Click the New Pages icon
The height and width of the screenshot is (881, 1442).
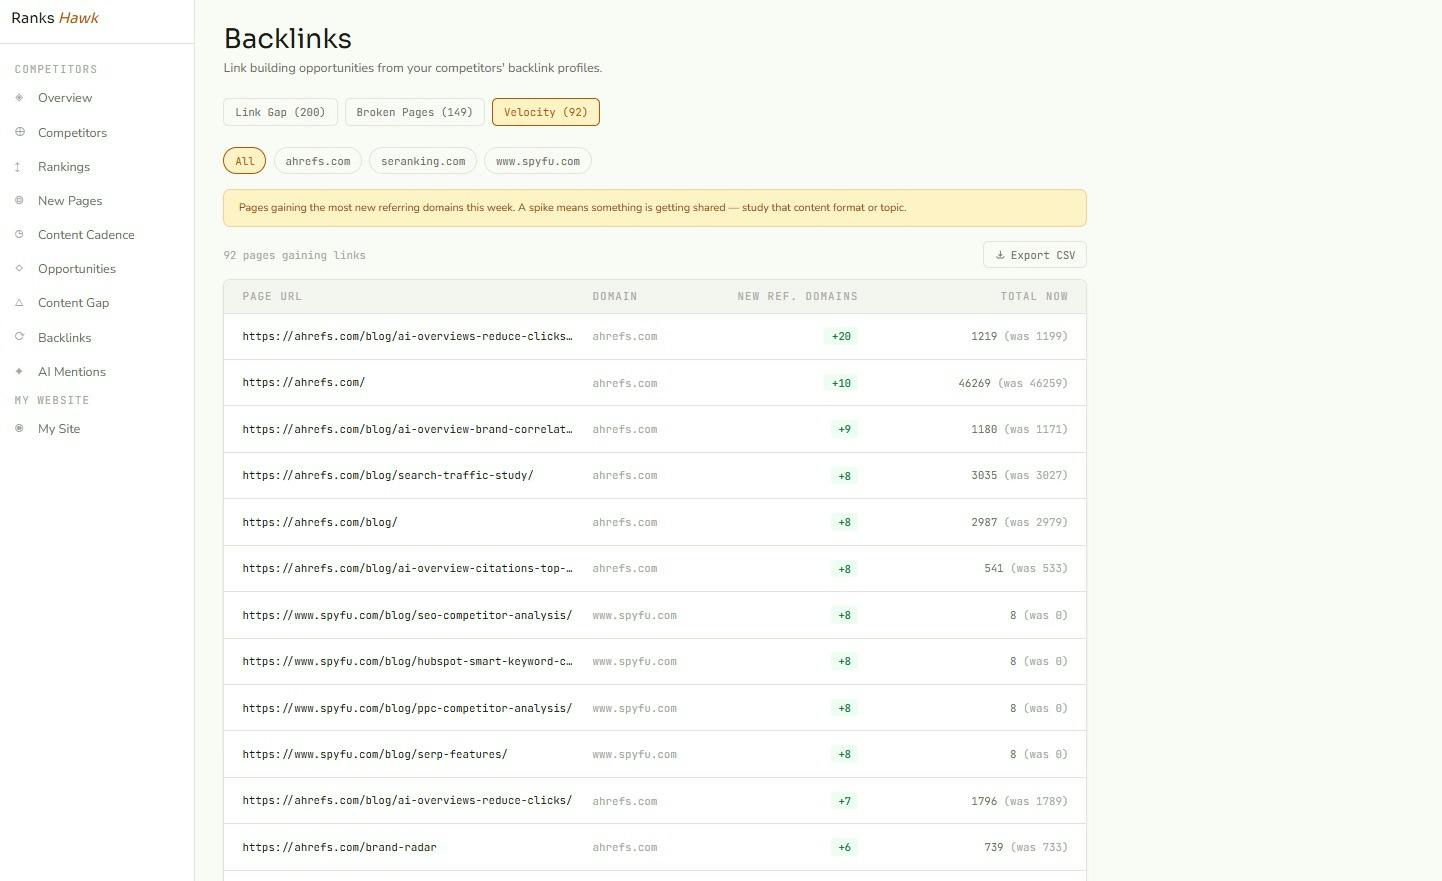19,201
